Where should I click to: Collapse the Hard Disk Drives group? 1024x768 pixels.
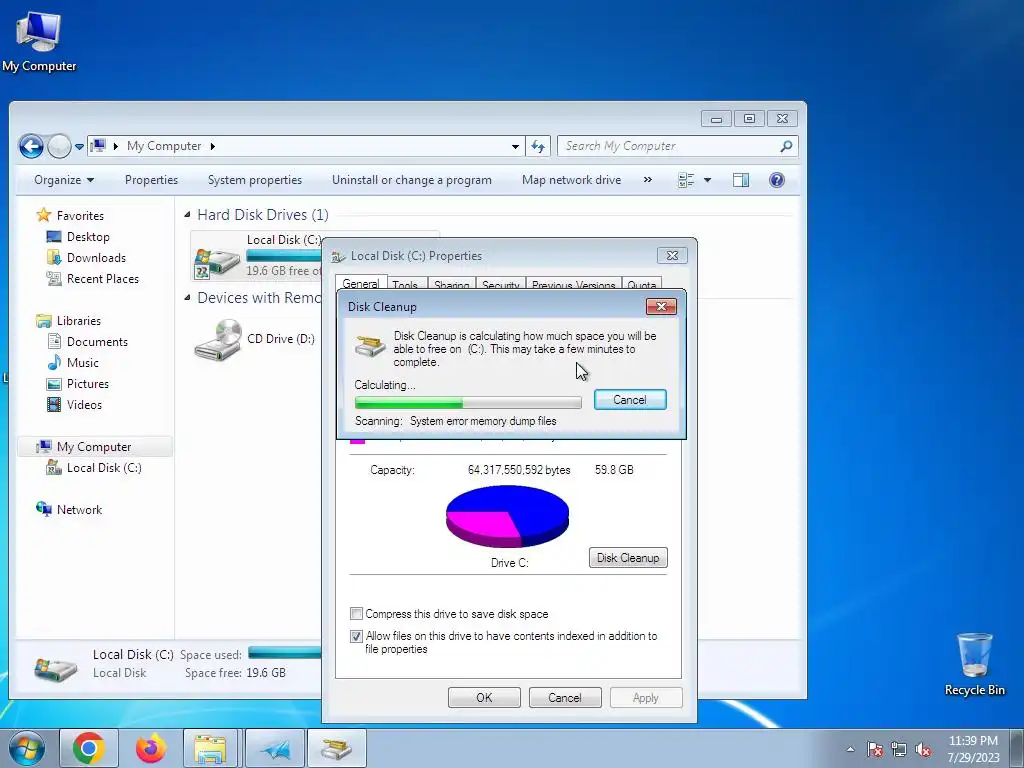point(187,215)
